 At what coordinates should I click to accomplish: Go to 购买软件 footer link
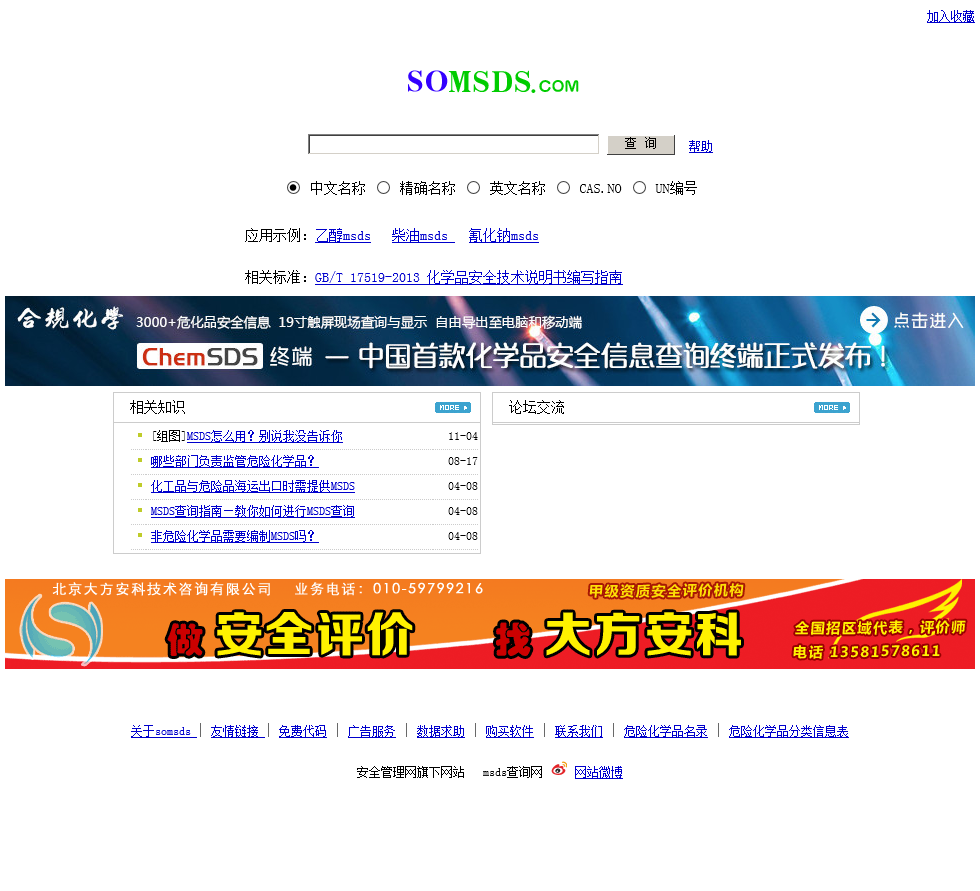509,731
